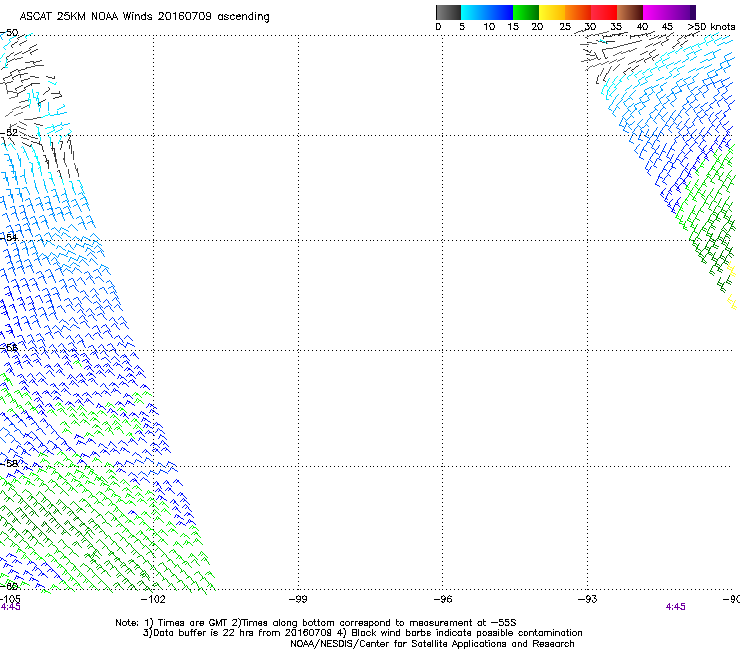Select the green 15-20 knots legend segment
Viewport: 740px width, 650px height.
point(526,12)
